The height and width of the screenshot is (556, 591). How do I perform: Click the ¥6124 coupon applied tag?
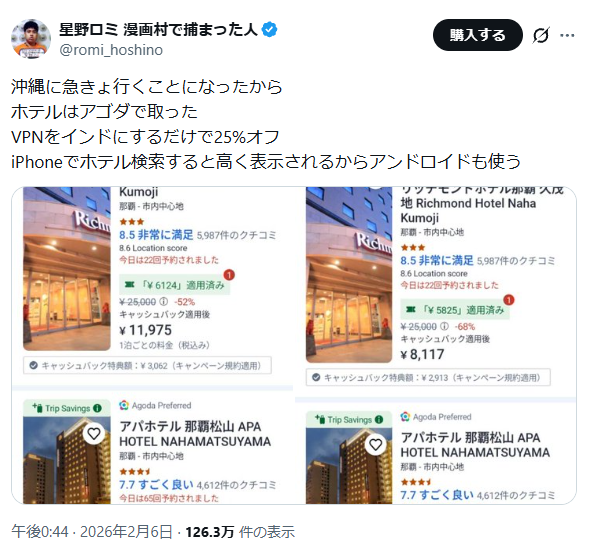pyautogui.click(x=175, y=285)
